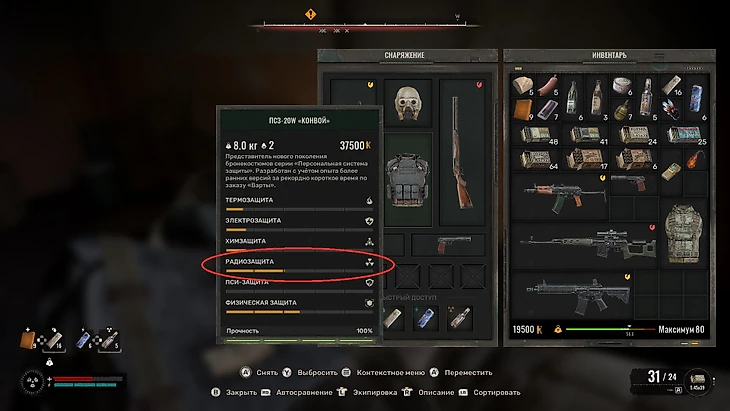Select the bread loaf in inventory
This screenshot has width=730, height=411.
(x=523, y=86)
